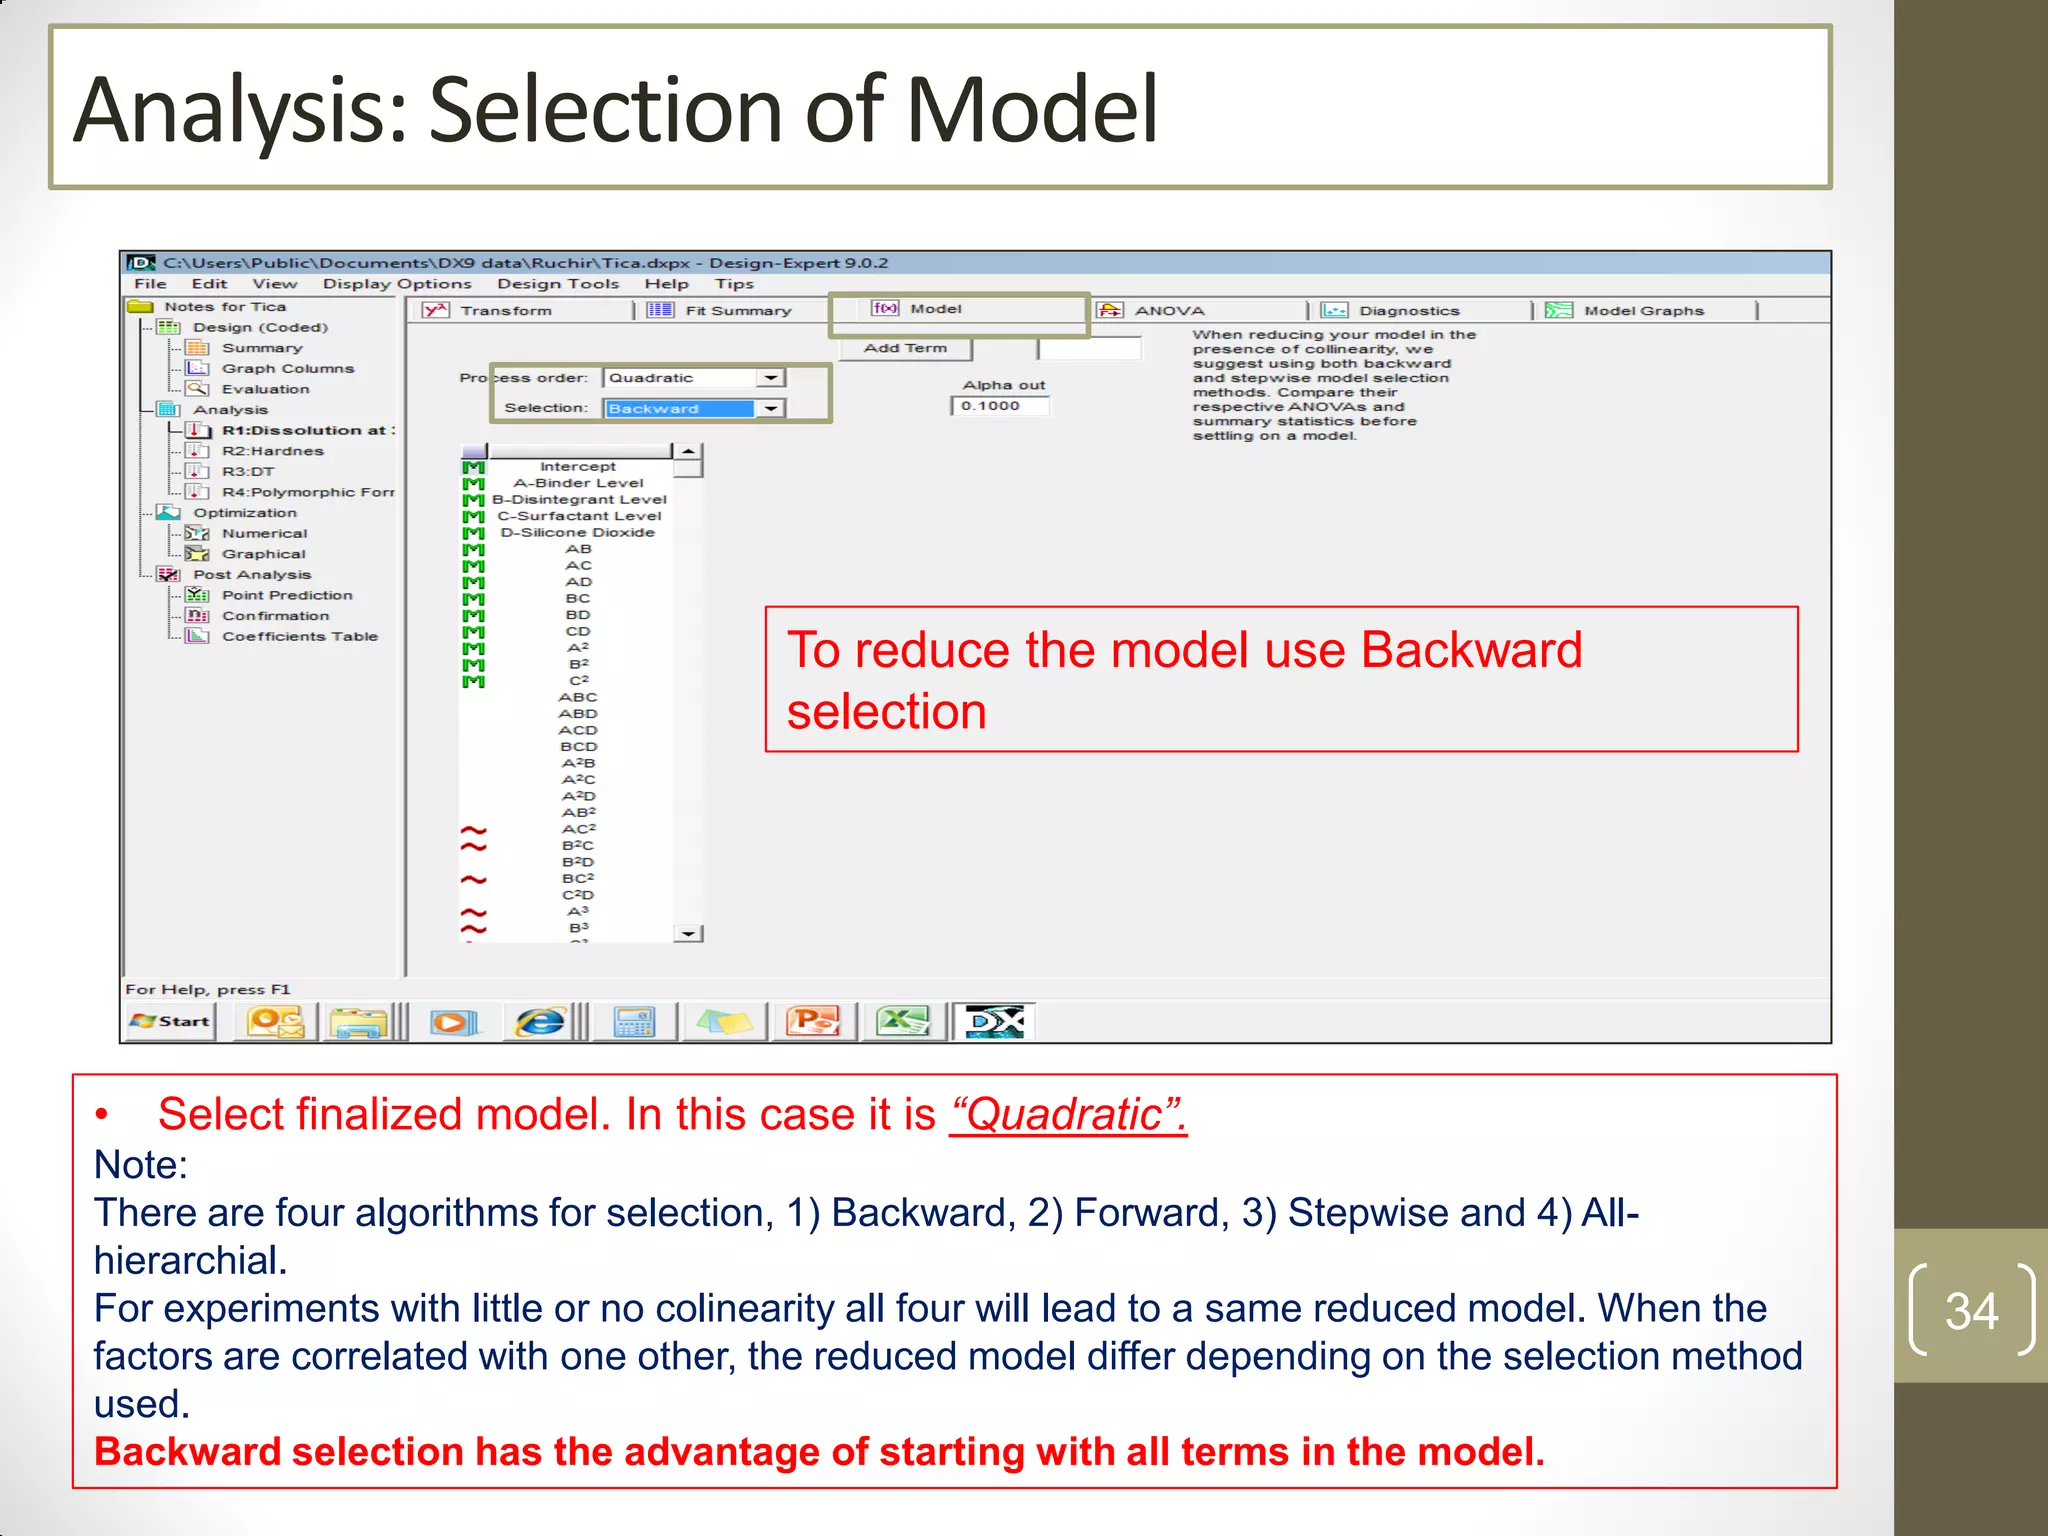This screenshot has width=2048, height=1536.
Task: Click the Alpha out value field
Action: [x=1000, y=406]
